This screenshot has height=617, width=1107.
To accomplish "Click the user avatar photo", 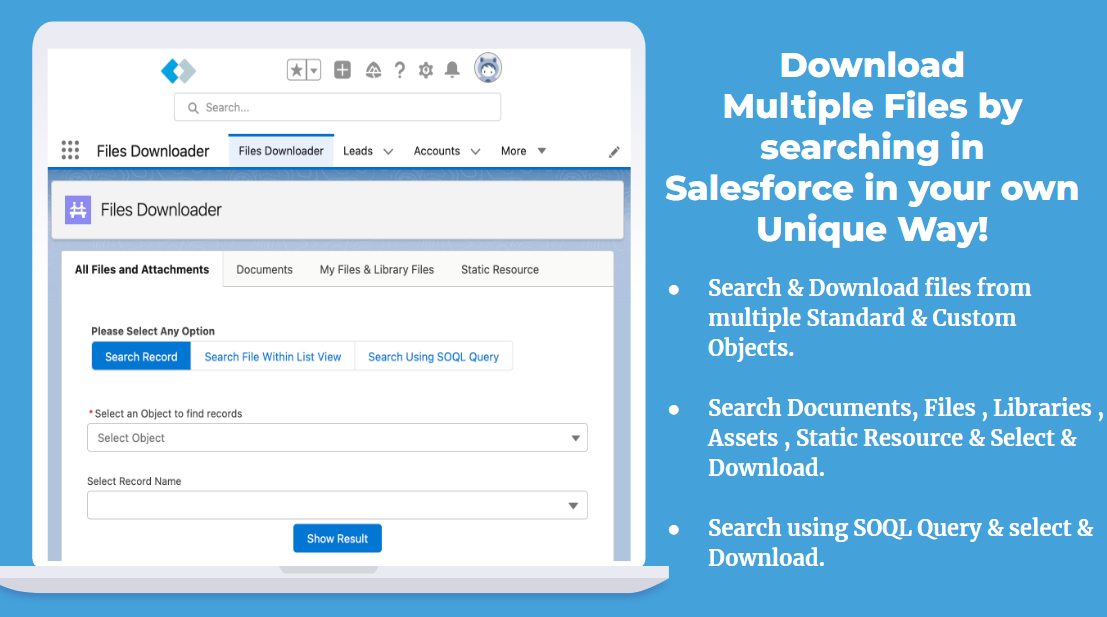I will (x=487, y=67).
